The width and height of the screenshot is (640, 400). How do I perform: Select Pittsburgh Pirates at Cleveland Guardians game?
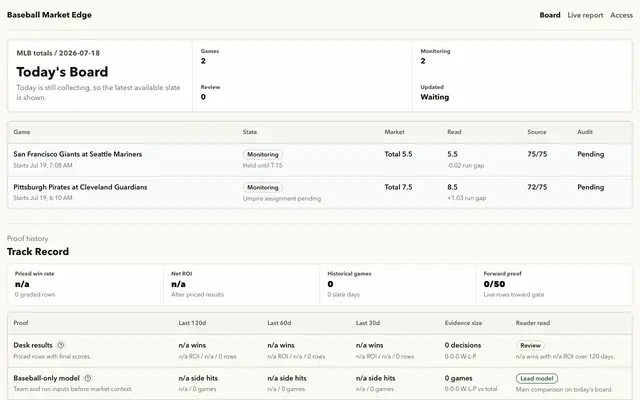pos(80,187)
